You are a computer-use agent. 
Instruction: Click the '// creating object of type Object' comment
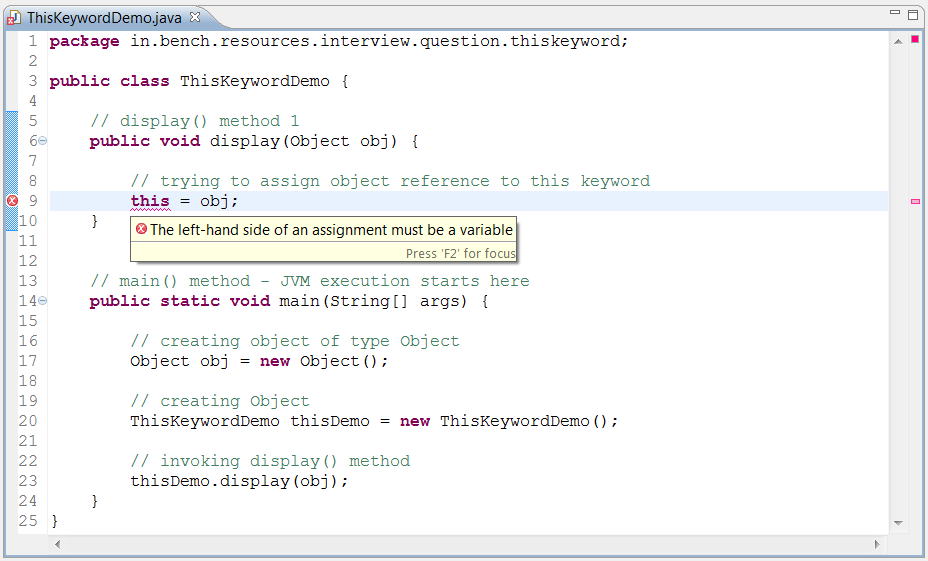tap(295, 341)
